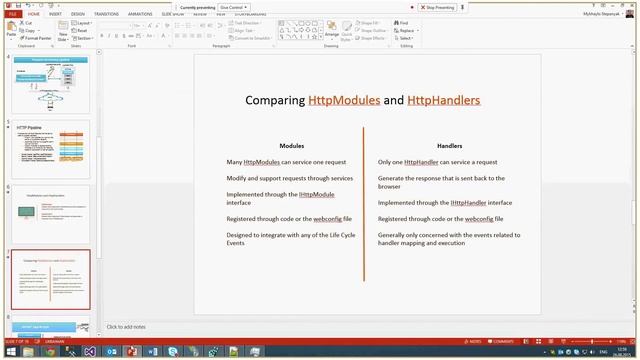Open the Select dropdown in Editing group

(404, 38)
